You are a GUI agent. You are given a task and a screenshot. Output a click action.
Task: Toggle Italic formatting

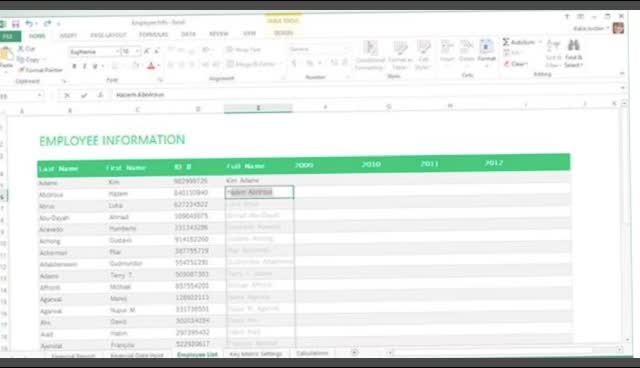click(x=84, y=66)
